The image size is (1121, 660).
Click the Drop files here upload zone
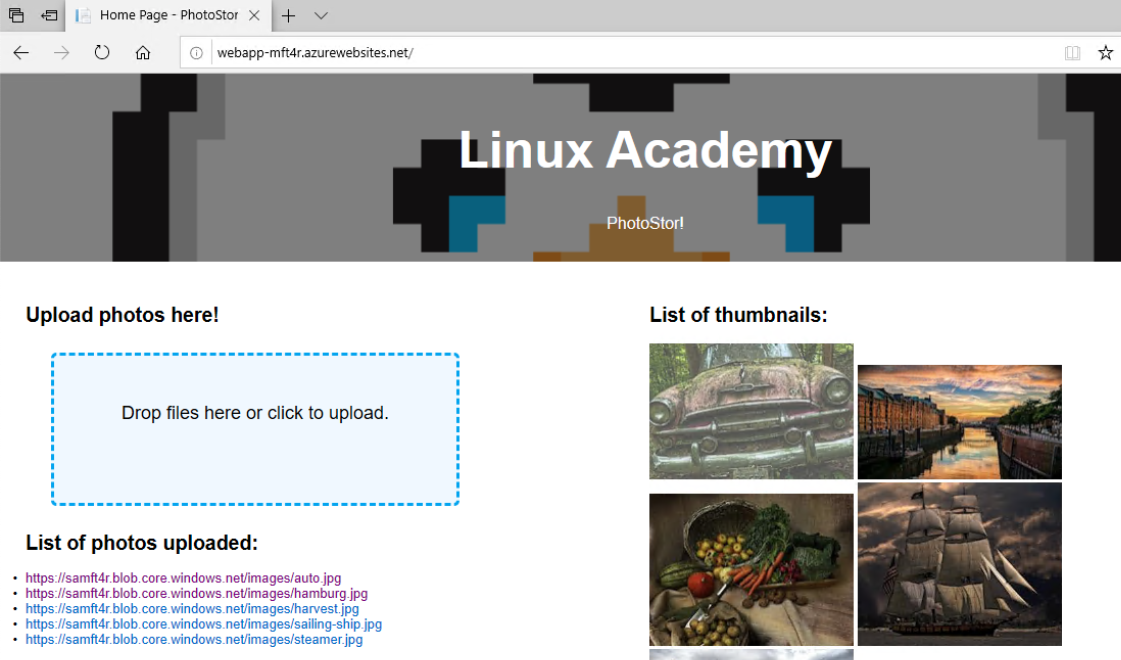(255, 429)
